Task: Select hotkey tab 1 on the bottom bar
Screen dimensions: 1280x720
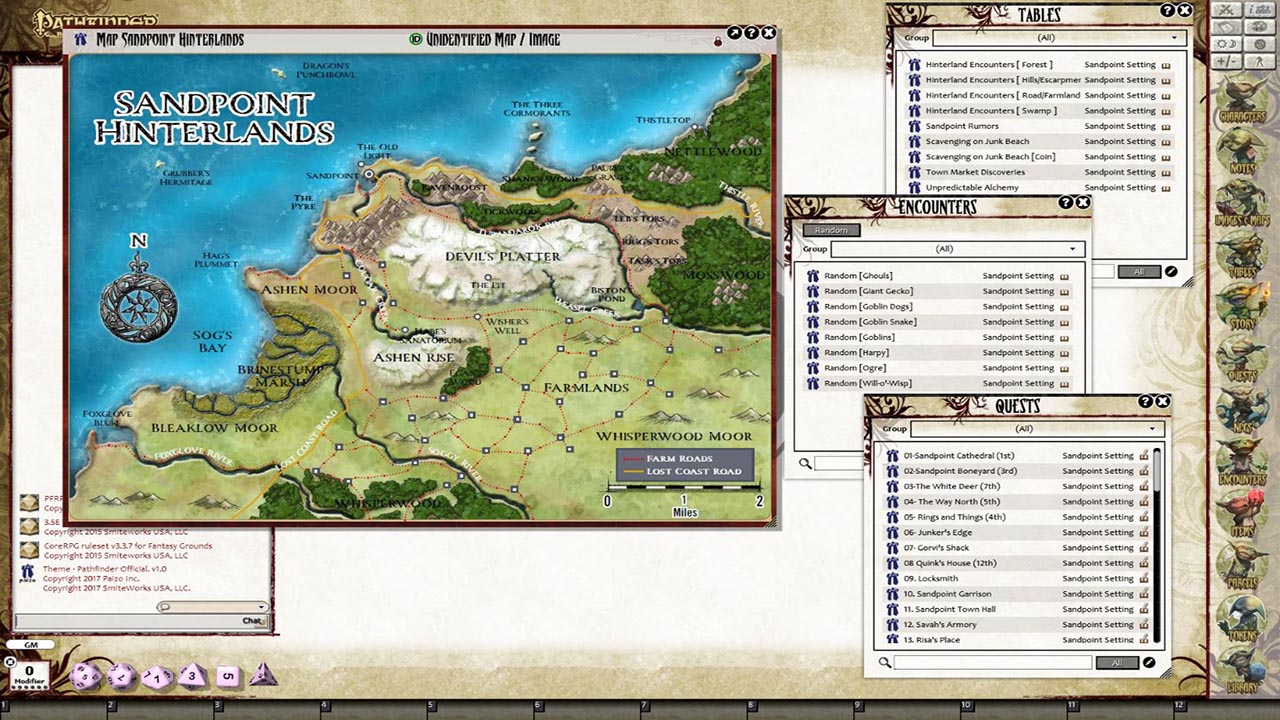Action: tap(6, 705)
